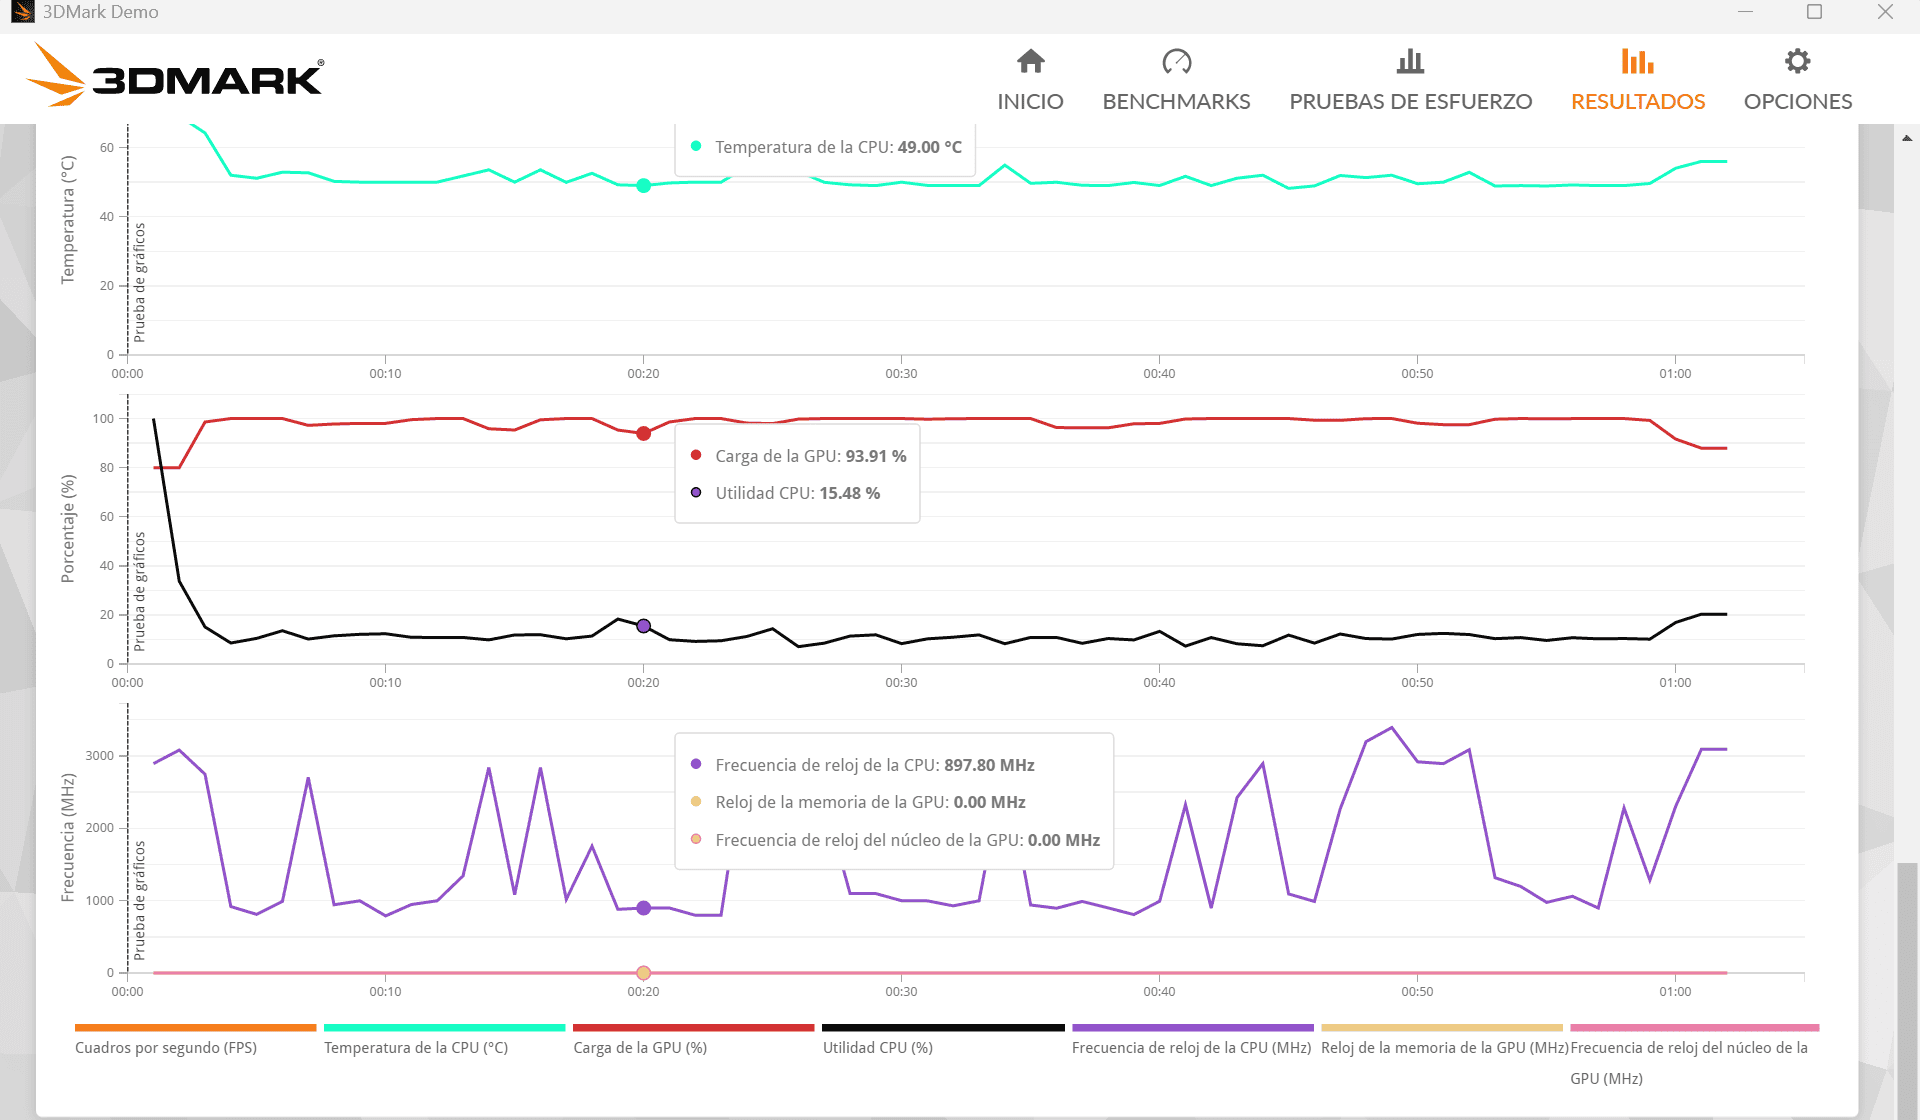Click the RESULTADOS orange bars icon

pos(1637,62)
